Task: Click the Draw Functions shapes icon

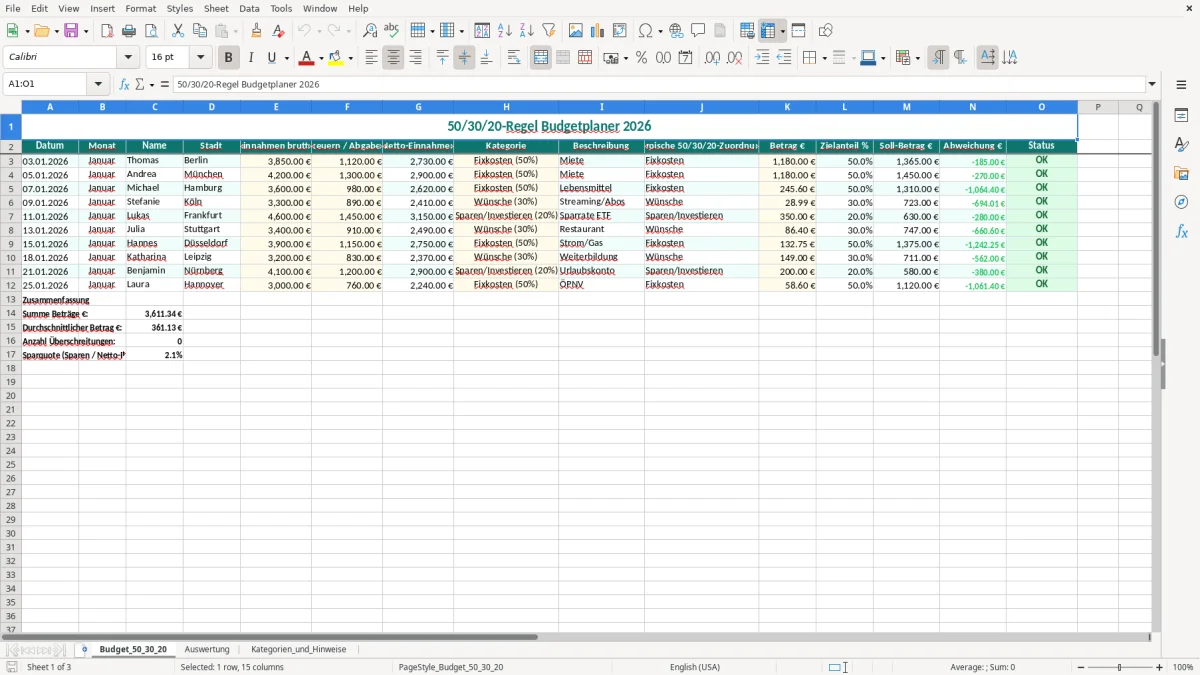Action: [826, 31]
